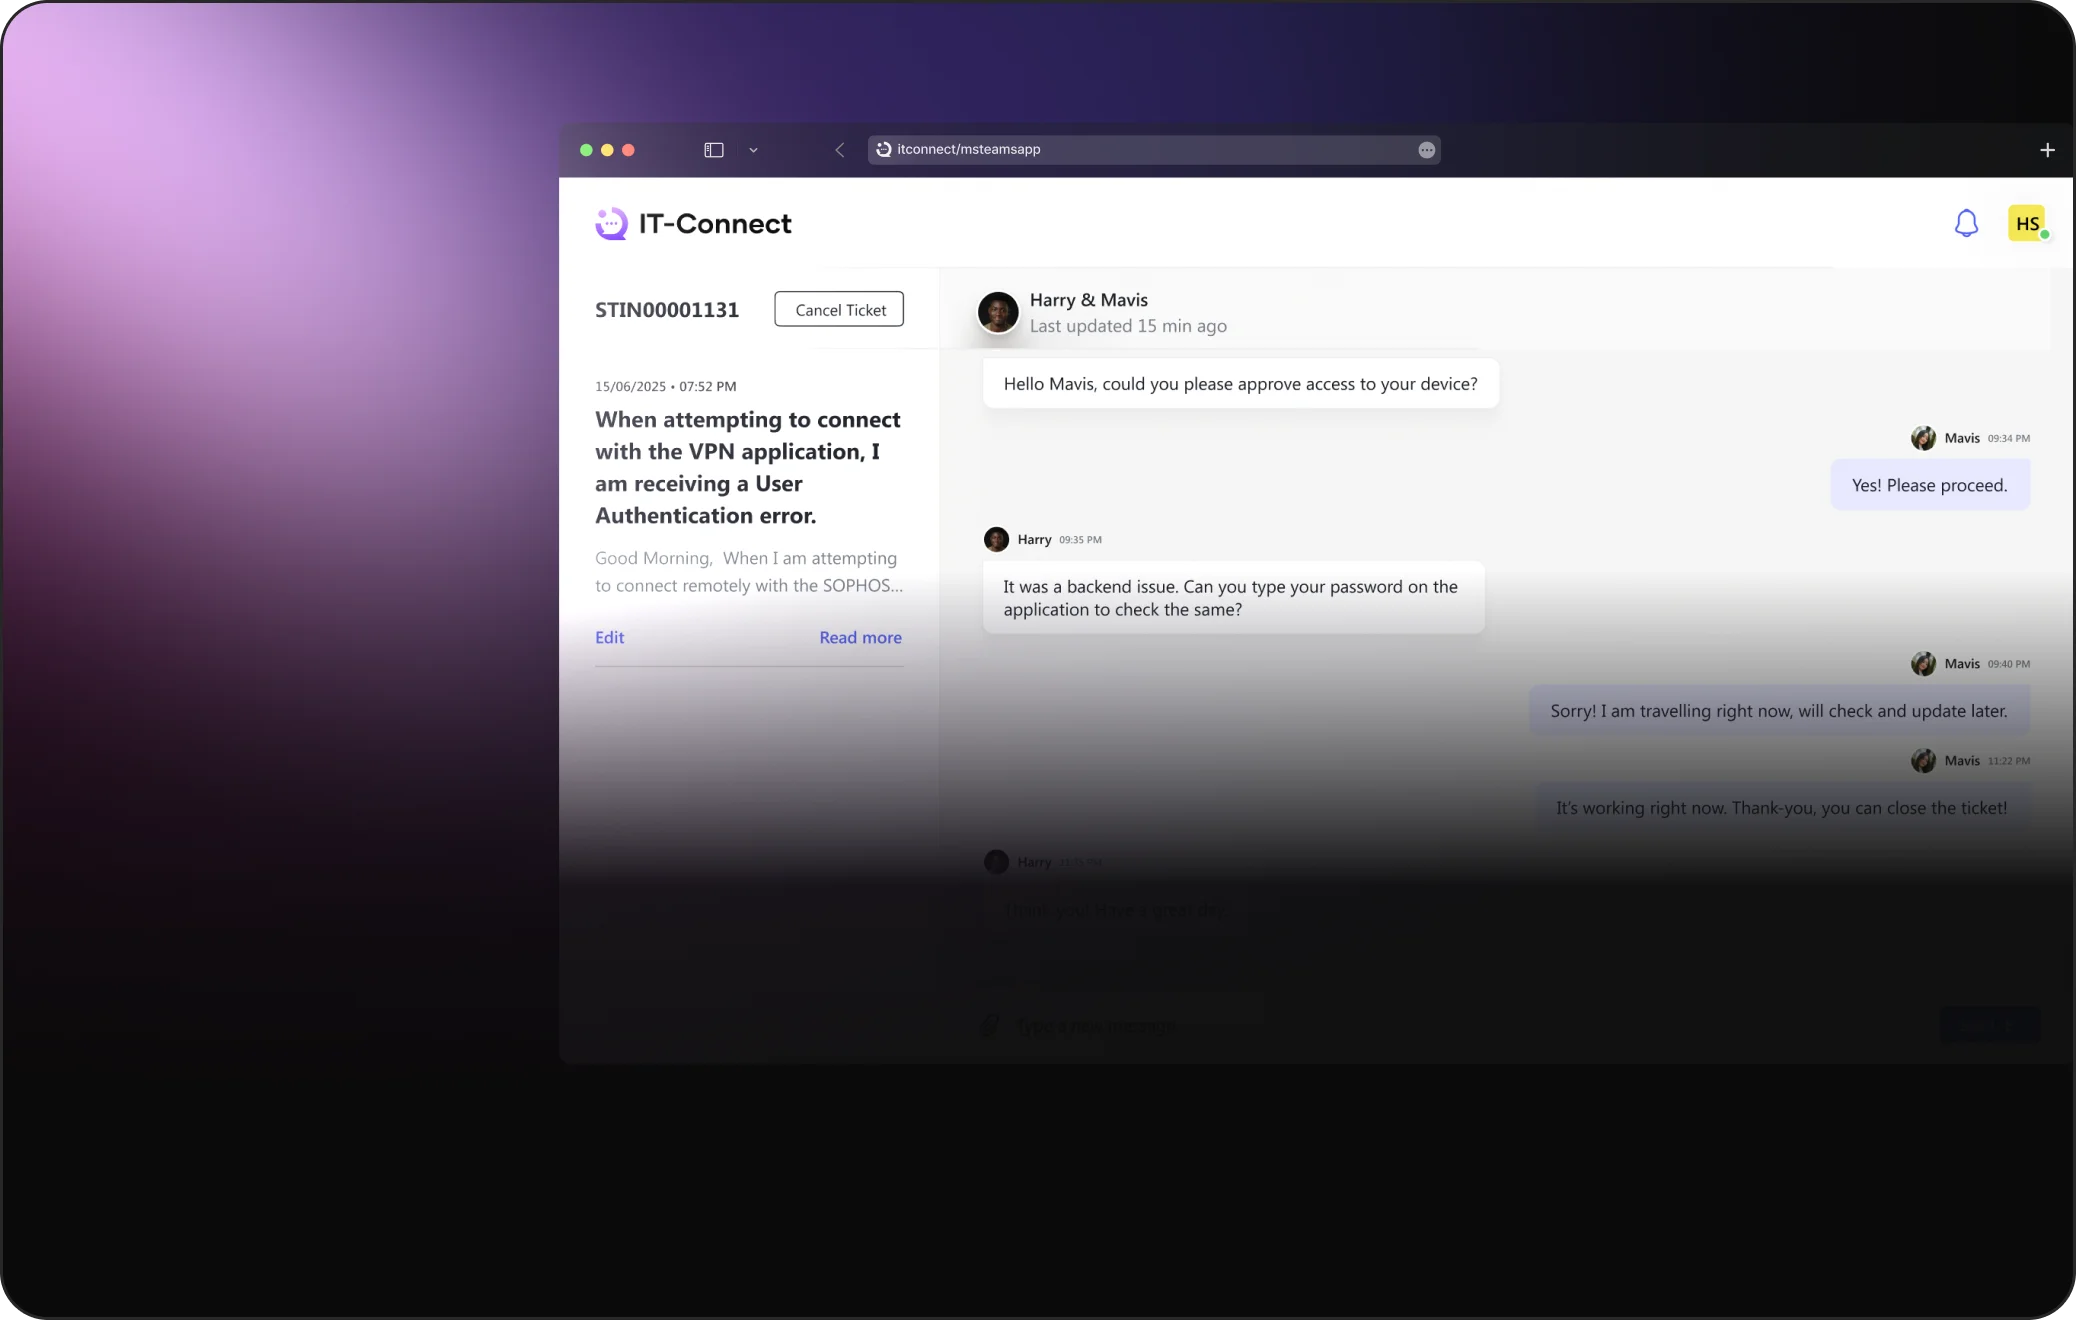Click the notification bell icon
2076x1320 pixels.
pyautogui.click(x=1966, y=223)
